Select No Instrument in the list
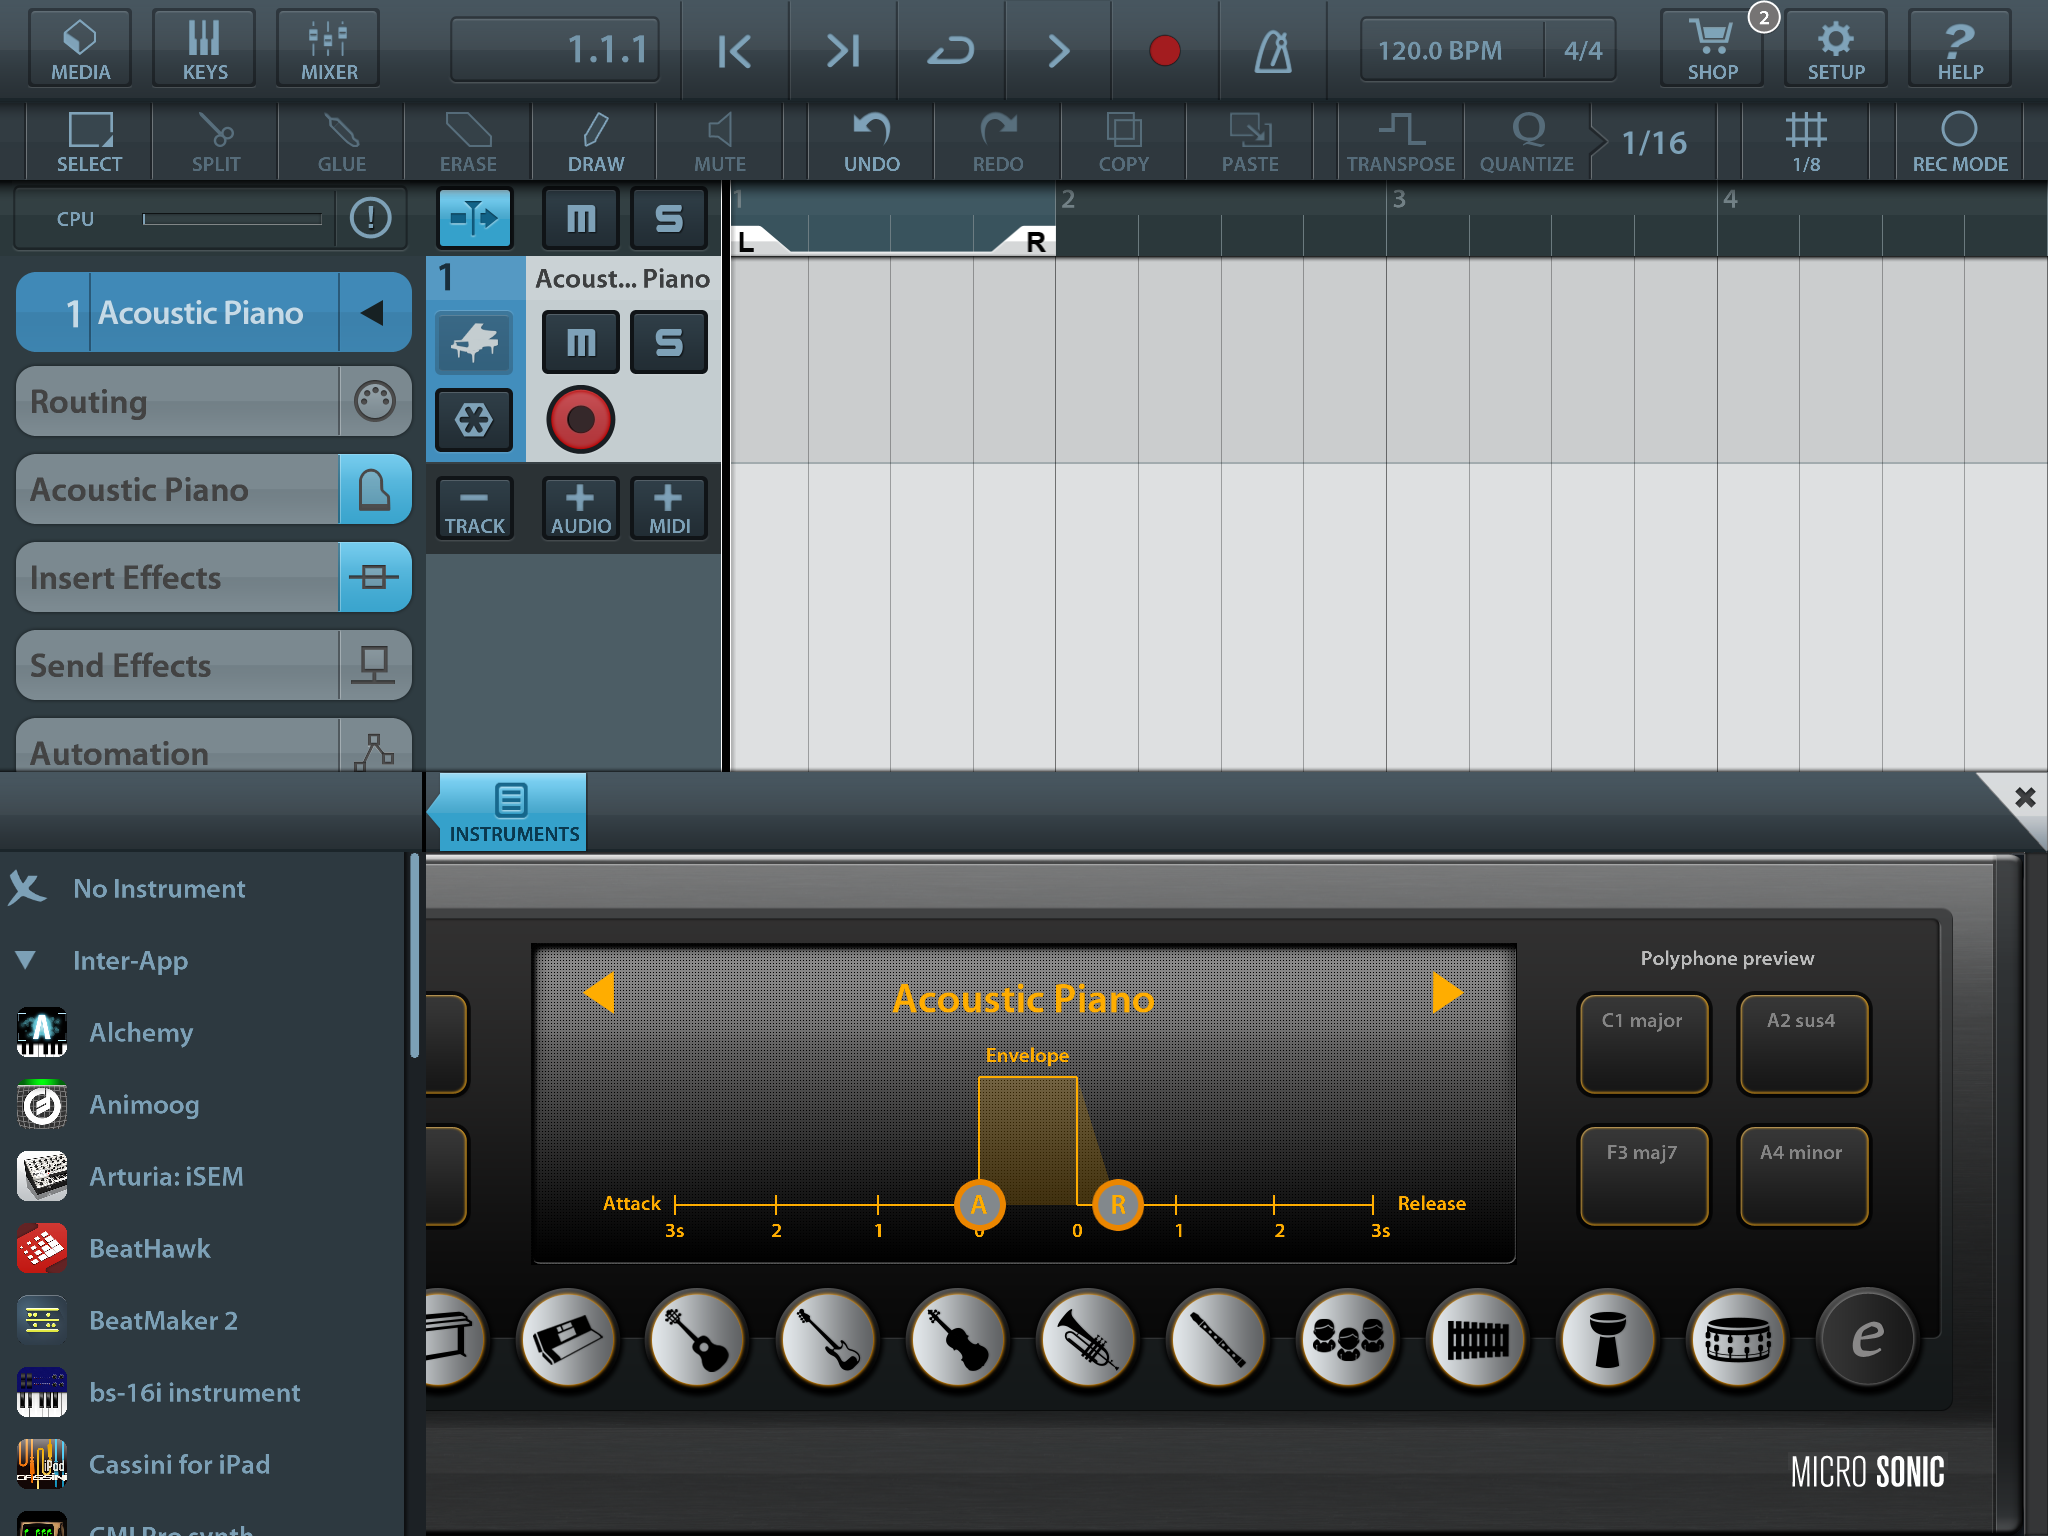Screen dimensions: 2048x1536 202,888
